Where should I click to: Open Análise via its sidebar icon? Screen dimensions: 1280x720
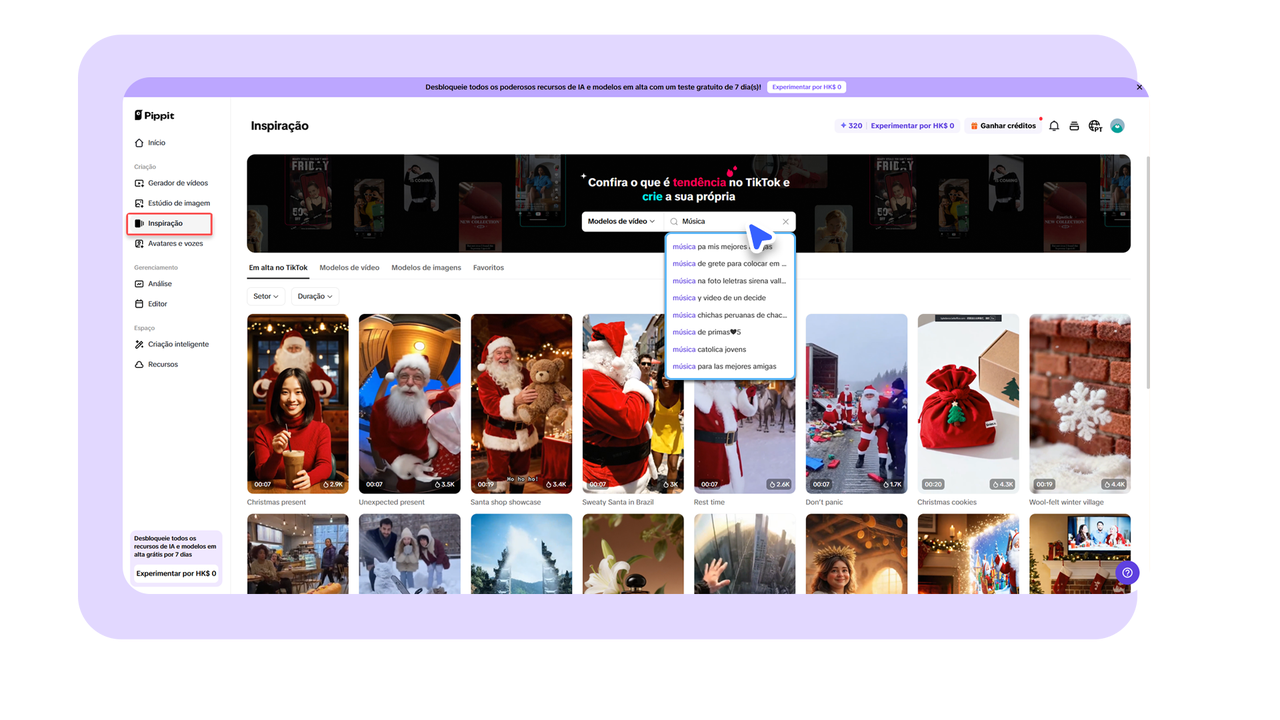(x=139, y=284)
